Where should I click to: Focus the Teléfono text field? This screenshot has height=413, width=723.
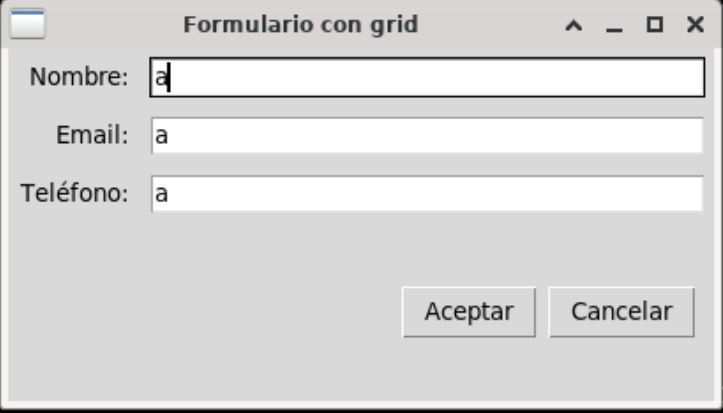pos(428,194)
